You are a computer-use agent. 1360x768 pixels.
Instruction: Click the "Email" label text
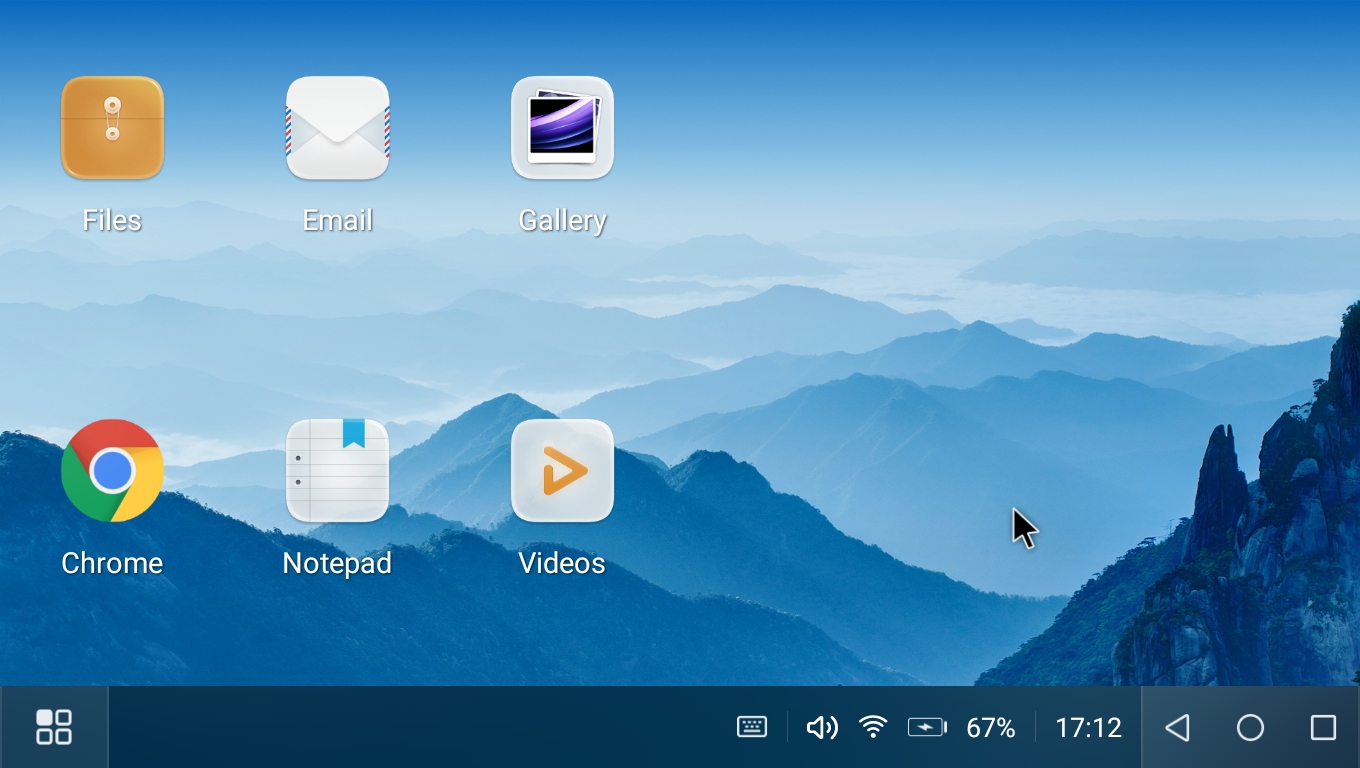pyautogui.click(x=337, y=220)
